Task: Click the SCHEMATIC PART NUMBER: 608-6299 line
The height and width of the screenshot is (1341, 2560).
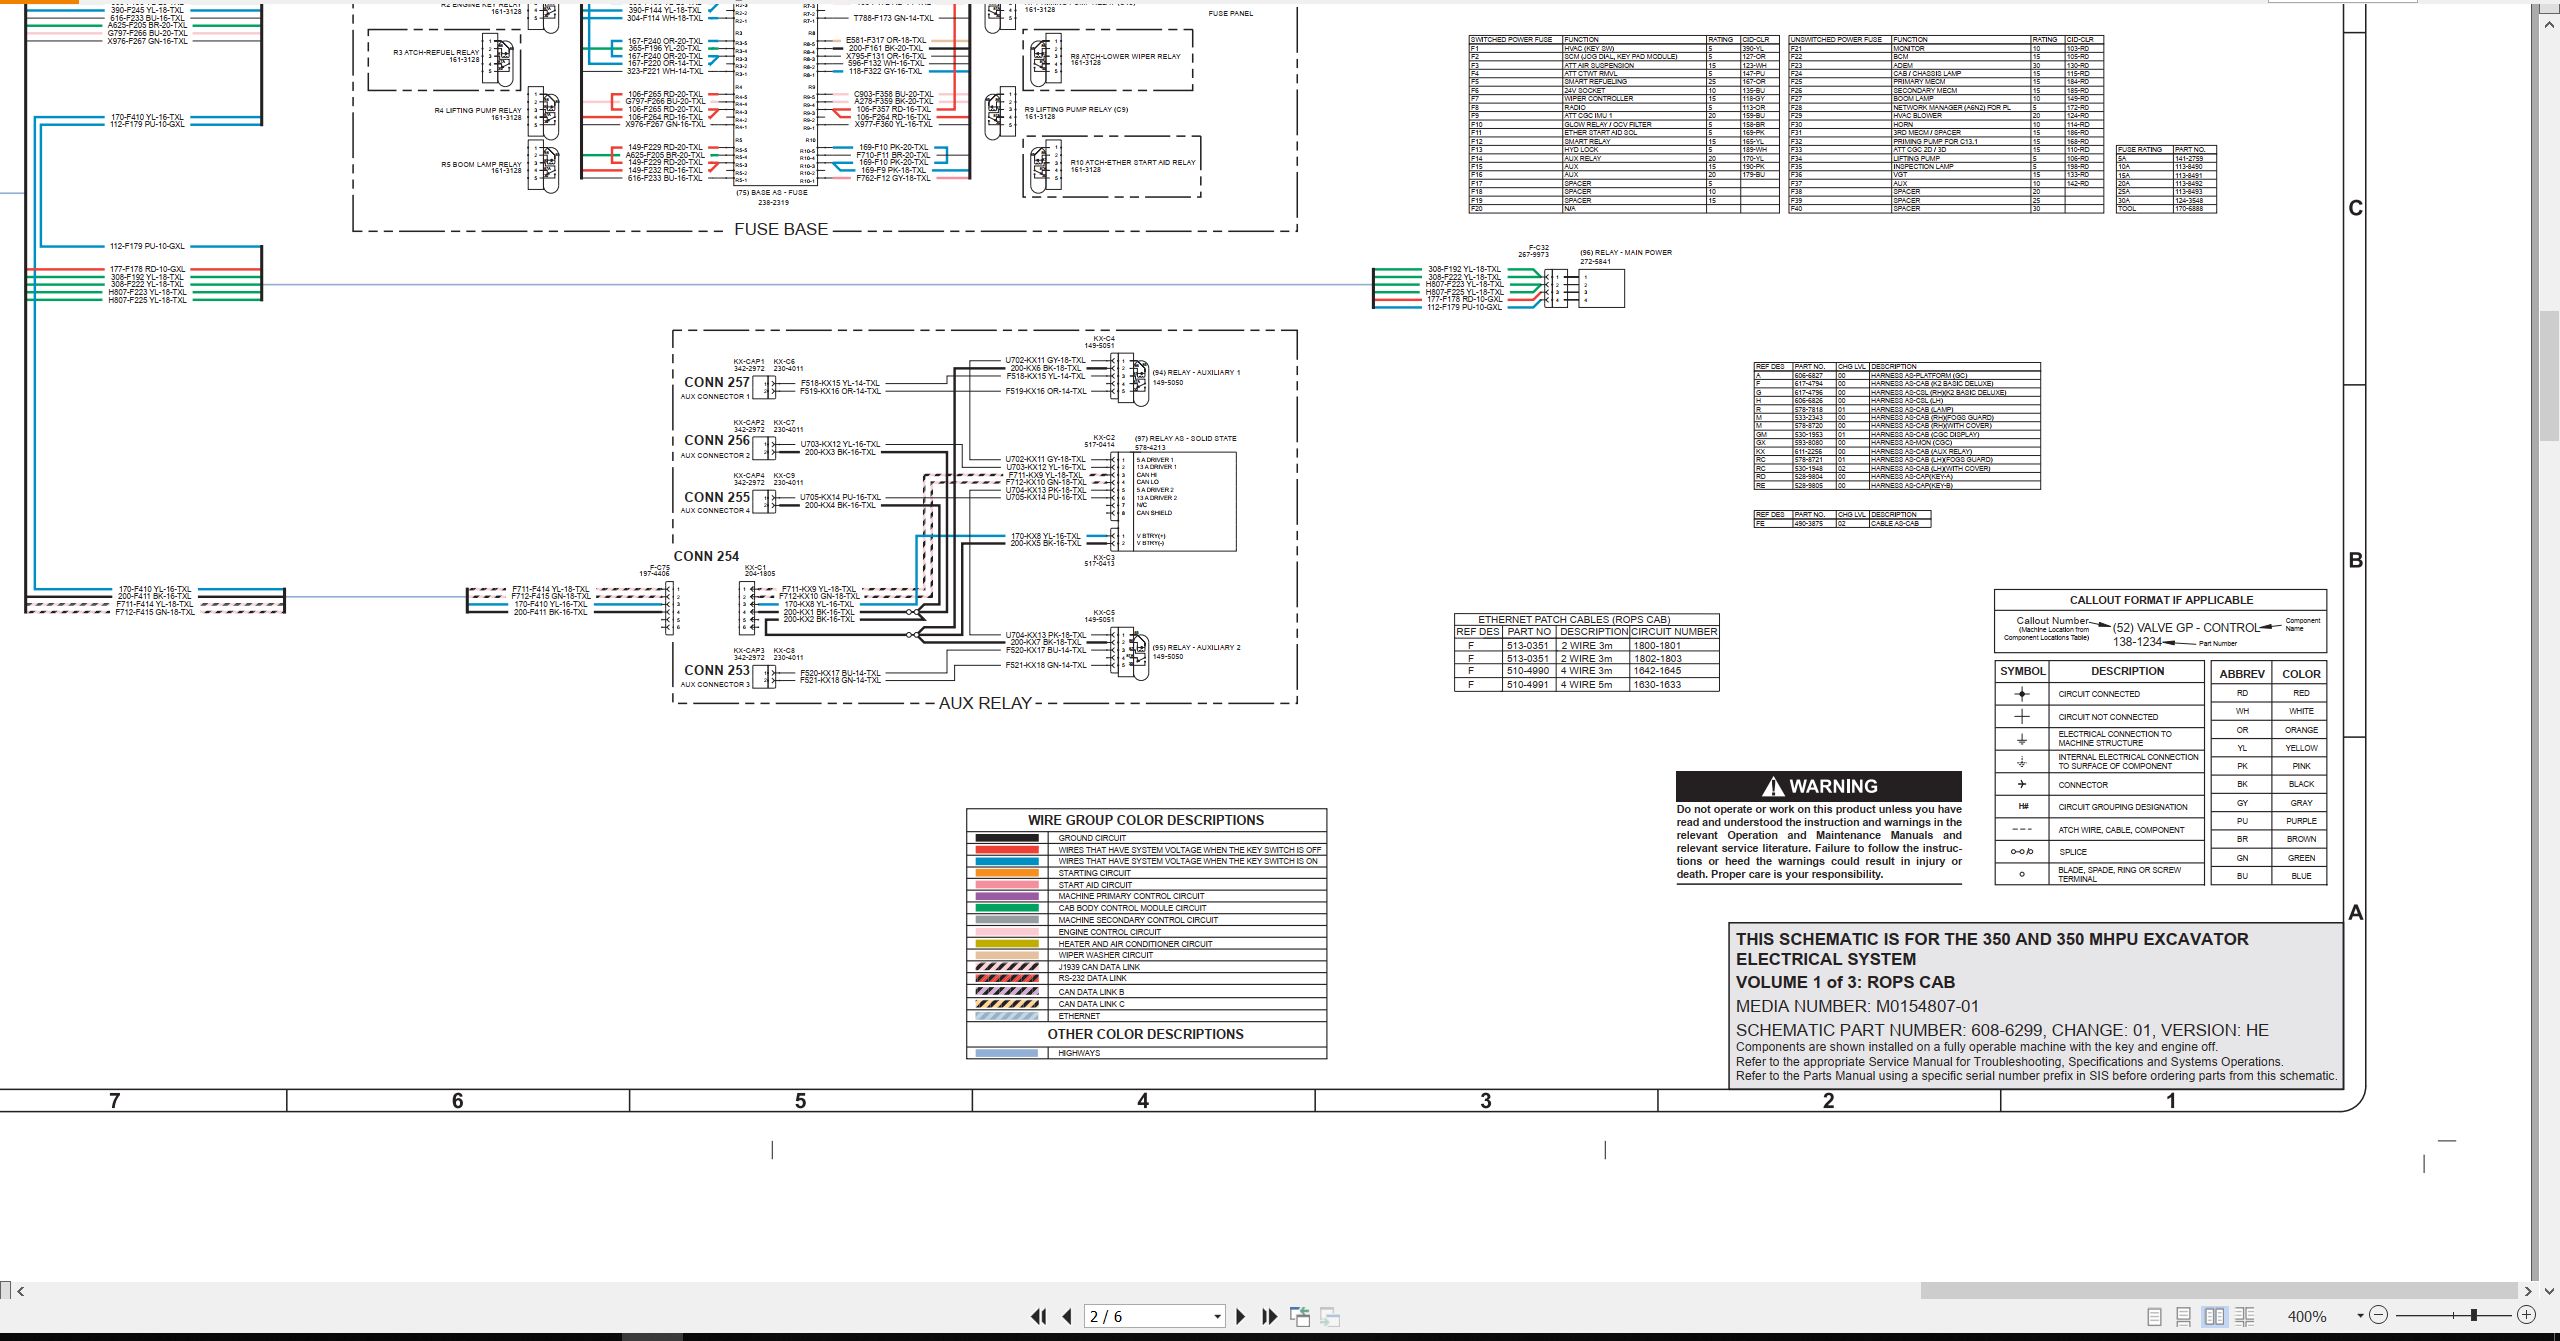Action: point(2002,1030)
